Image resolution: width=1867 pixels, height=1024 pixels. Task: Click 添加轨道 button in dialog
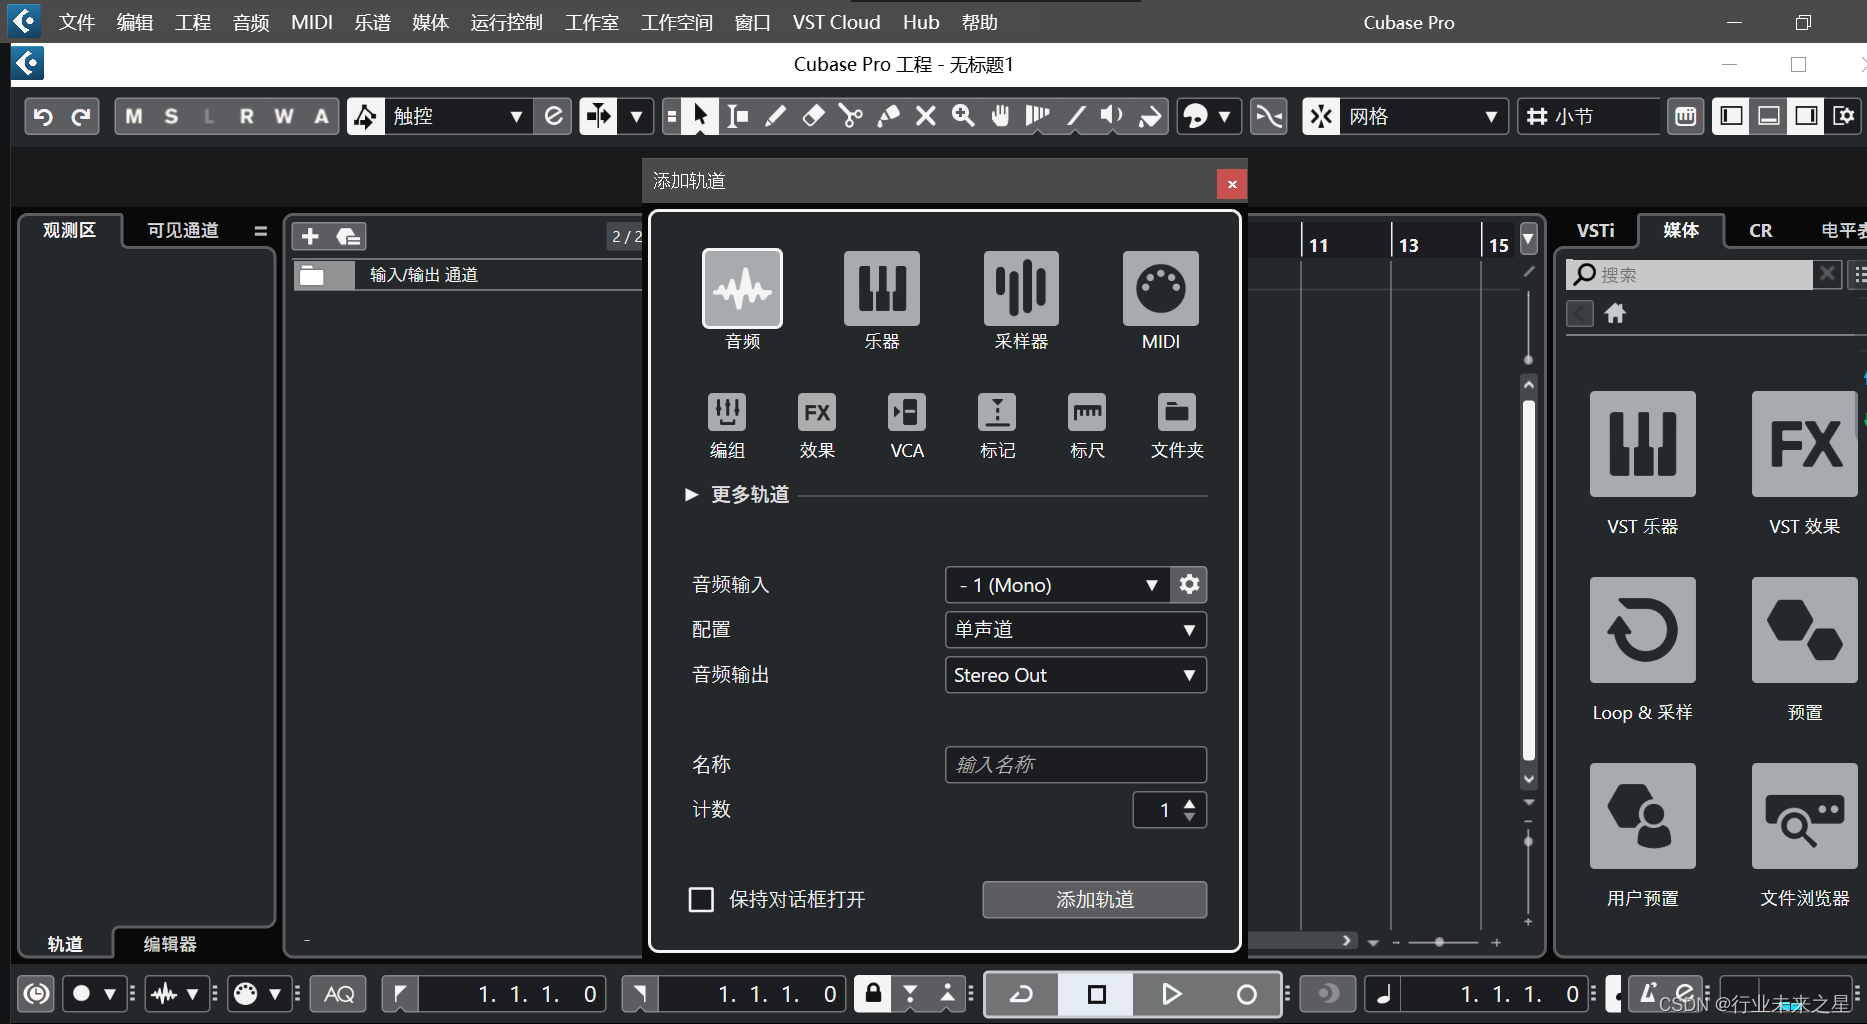pyautogui.click(x=1095, y=899)
